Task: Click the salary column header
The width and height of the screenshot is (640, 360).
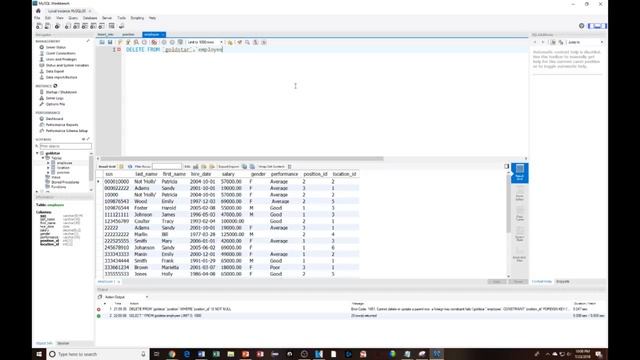Action: click(228, 174)
